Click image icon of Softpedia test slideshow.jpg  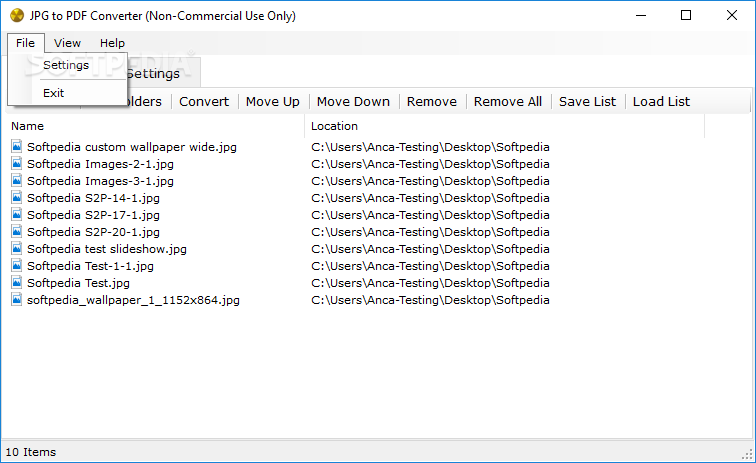[17, 248]
